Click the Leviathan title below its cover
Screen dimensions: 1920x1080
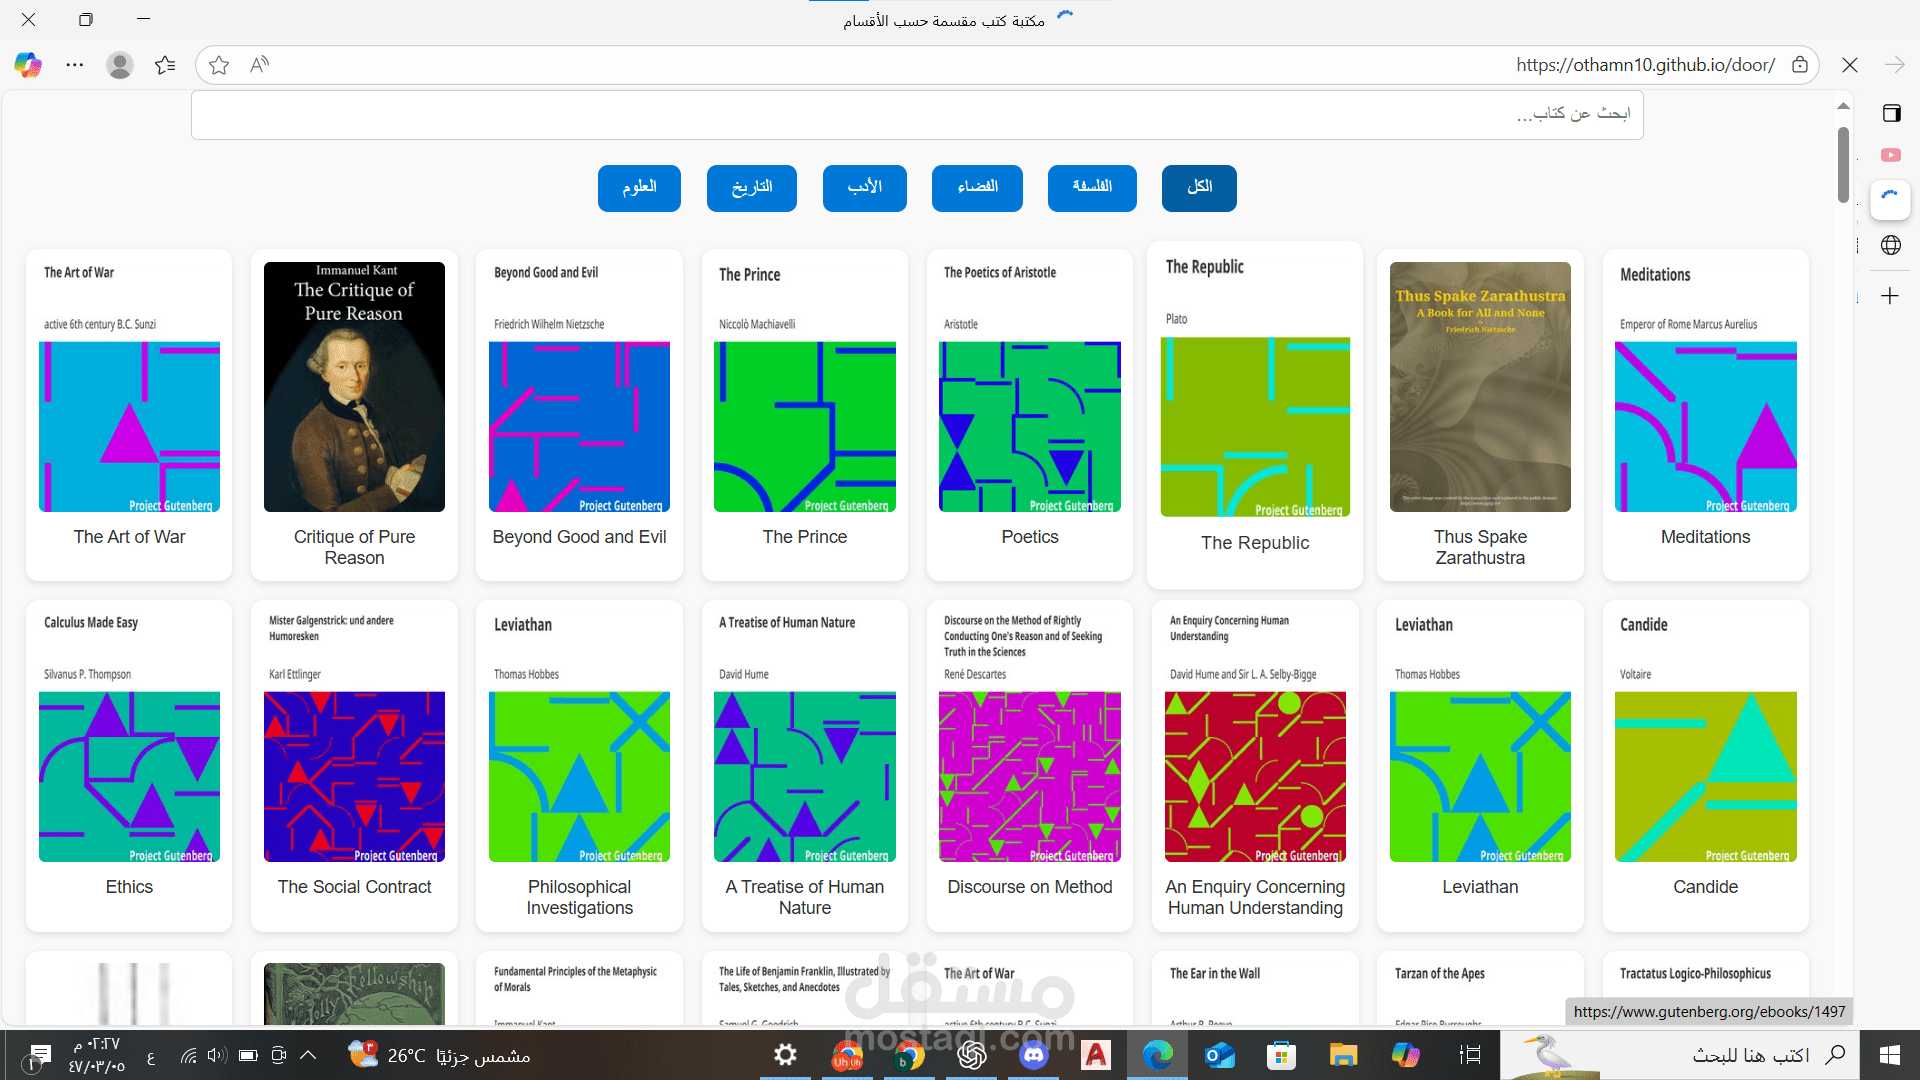[1480, 887]
